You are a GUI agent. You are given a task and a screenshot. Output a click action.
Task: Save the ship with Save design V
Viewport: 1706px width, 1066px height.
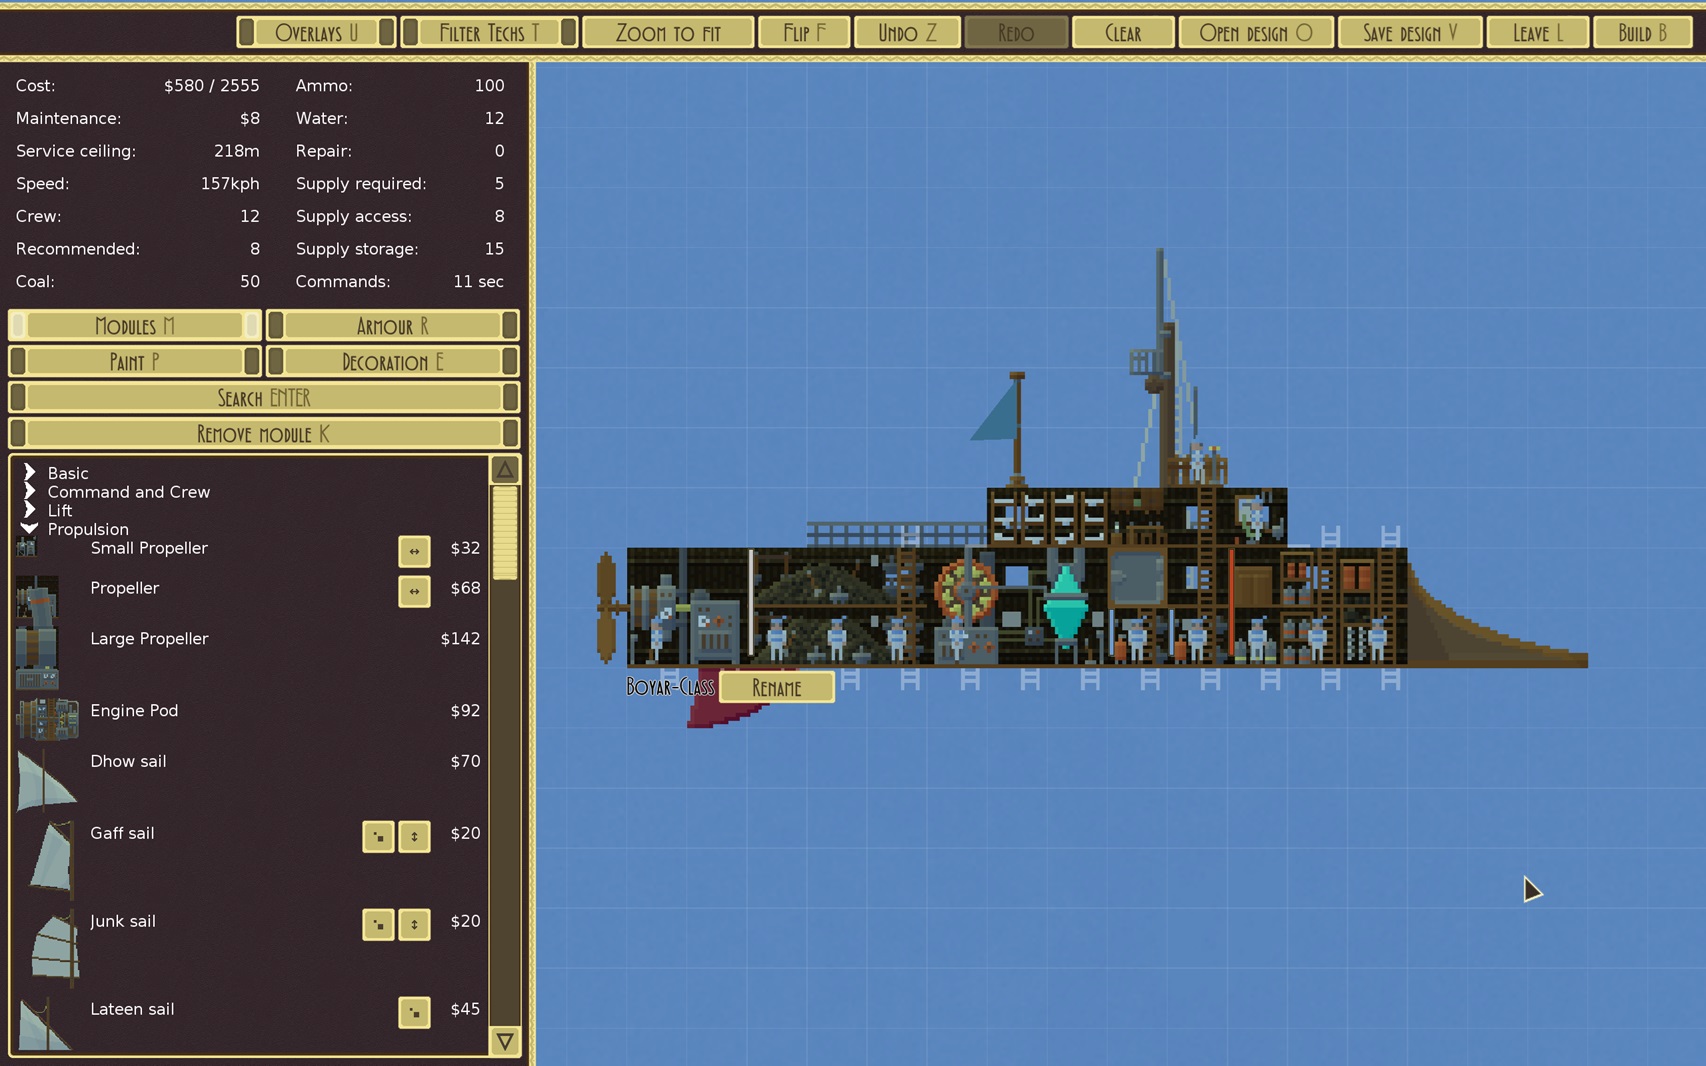pos(1410,33)
